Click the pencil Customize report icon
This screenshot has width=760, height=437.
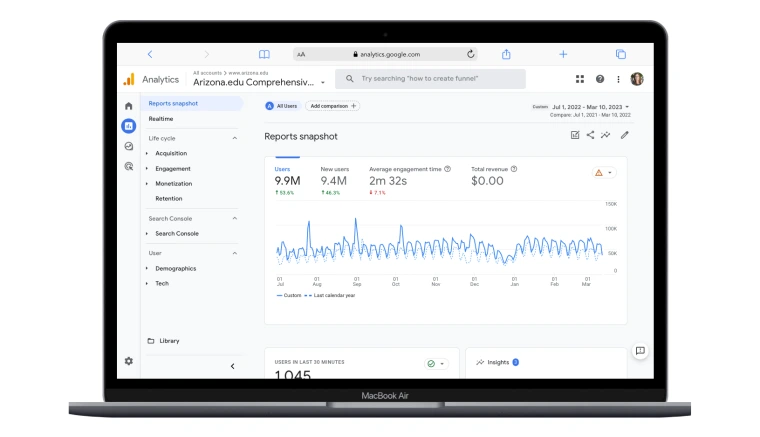tap(624, 135)
